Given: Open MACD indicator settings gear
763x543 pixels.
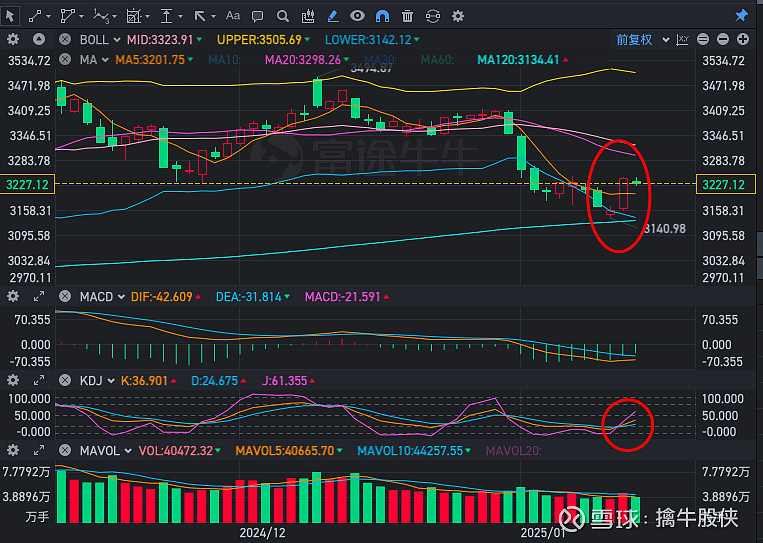Looking at the screenshot, I should [x=13, y=297].
